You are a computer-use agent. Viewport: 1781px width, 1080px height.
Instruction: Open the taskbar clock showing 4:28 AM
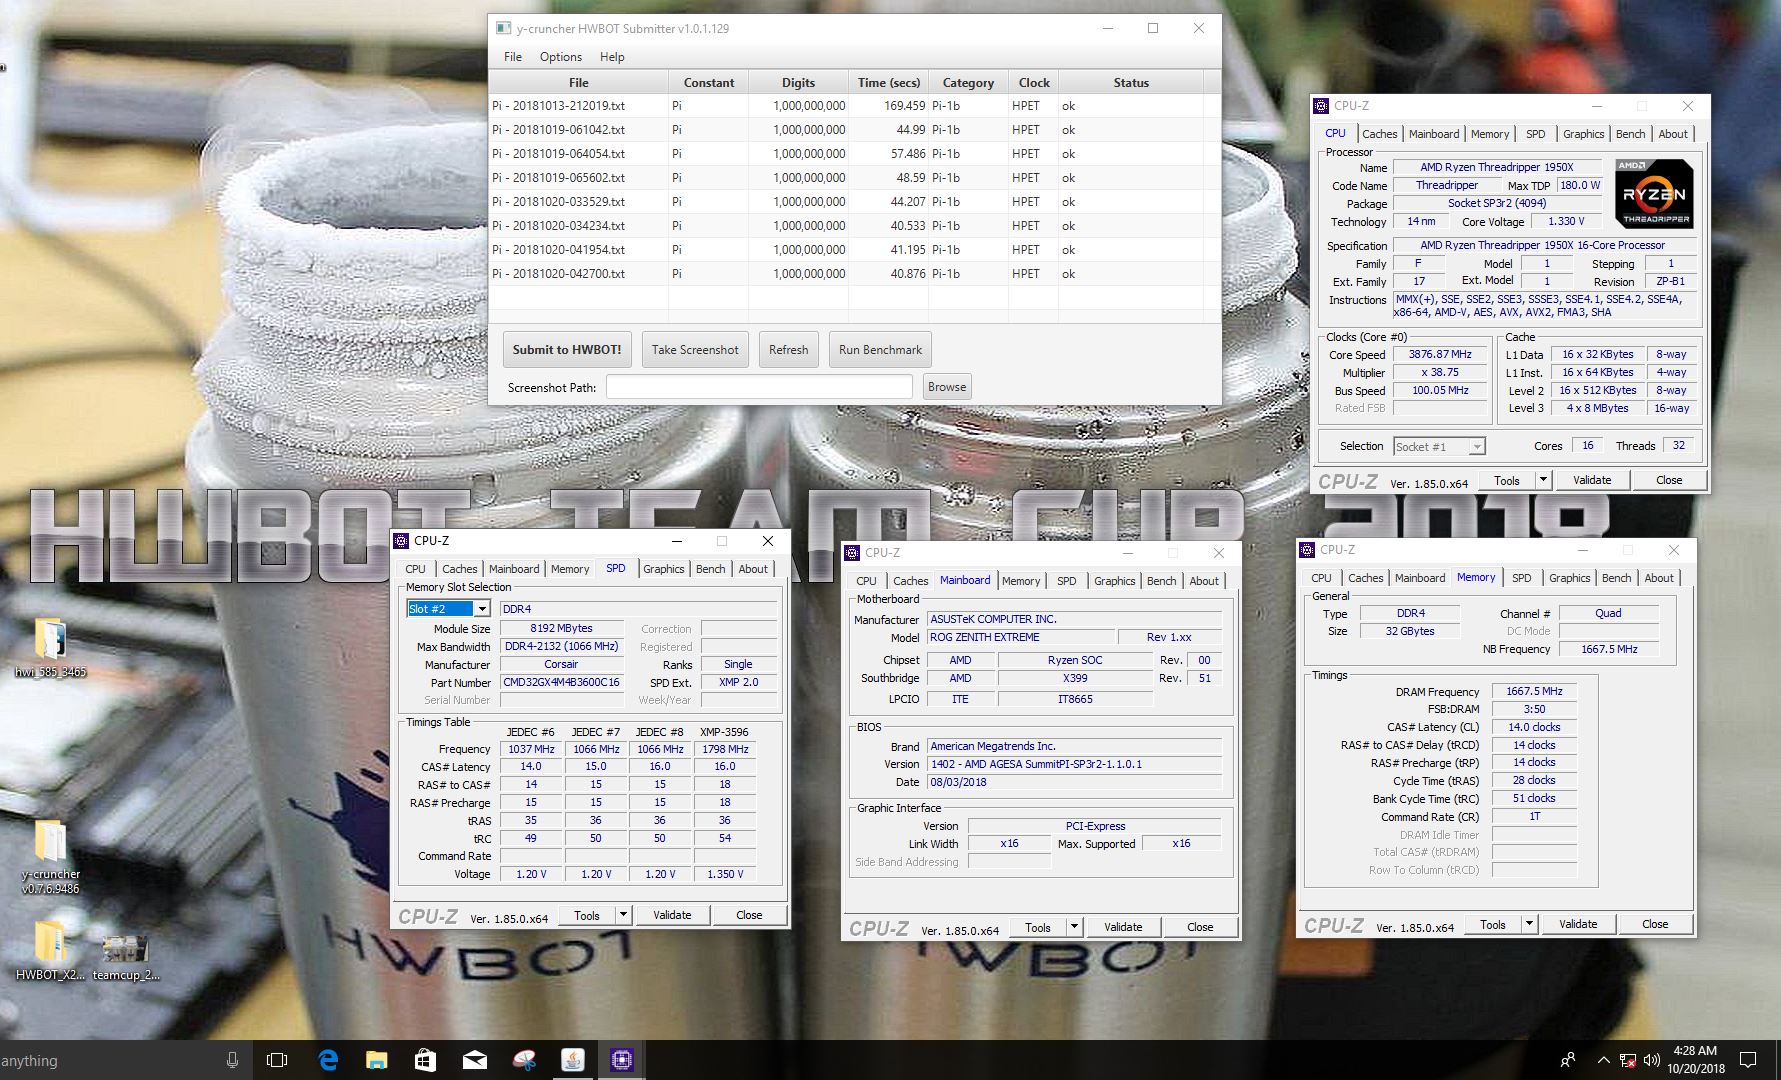[1695, 1060]
